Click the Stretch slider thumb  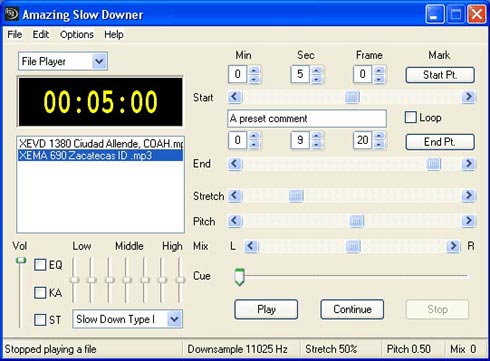coord(296,195)
